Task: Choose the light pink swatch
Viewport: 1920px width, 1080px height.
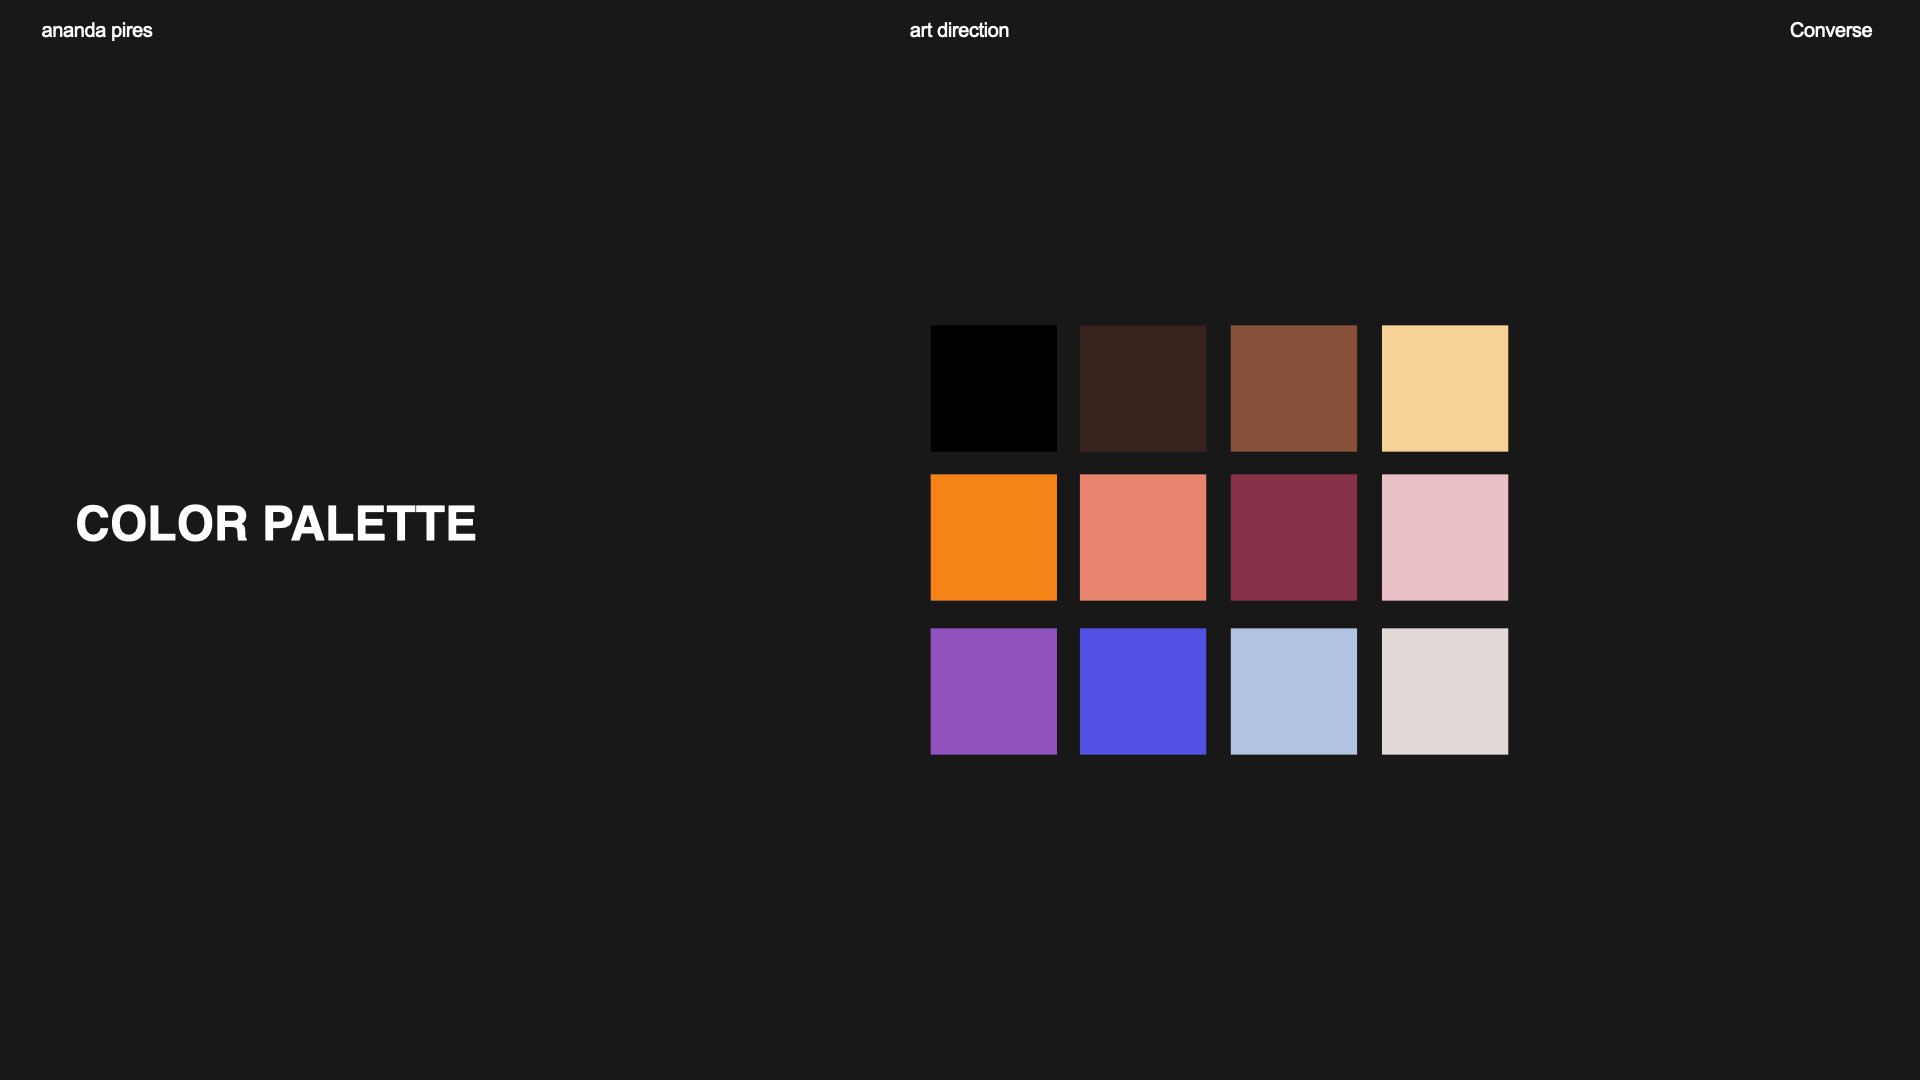Action: coord(1444,537)
